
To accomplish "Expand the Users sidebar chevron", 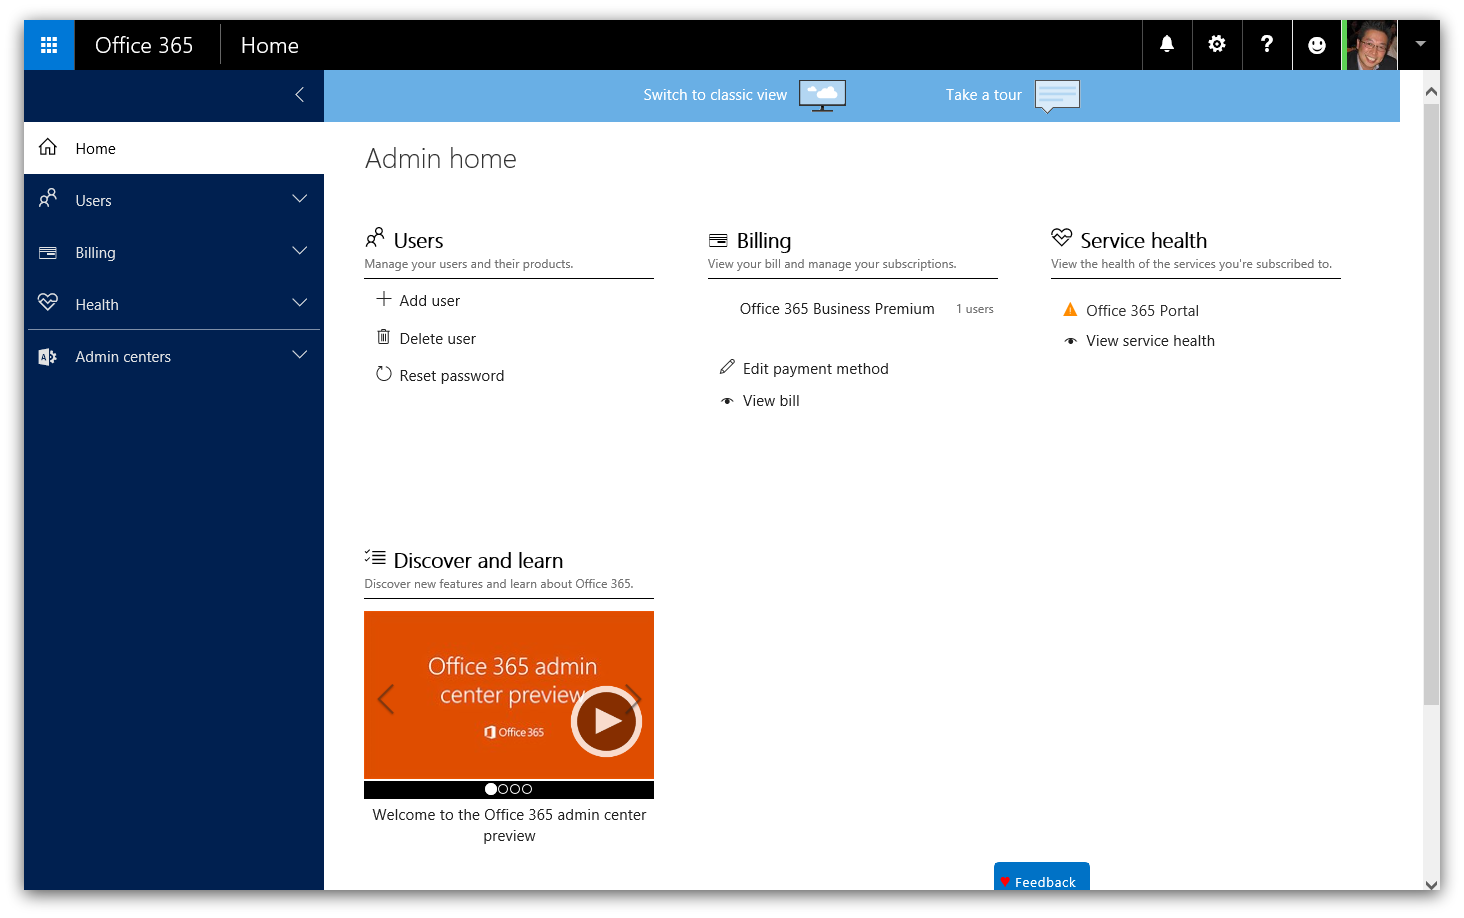I will tap(299, 199).
